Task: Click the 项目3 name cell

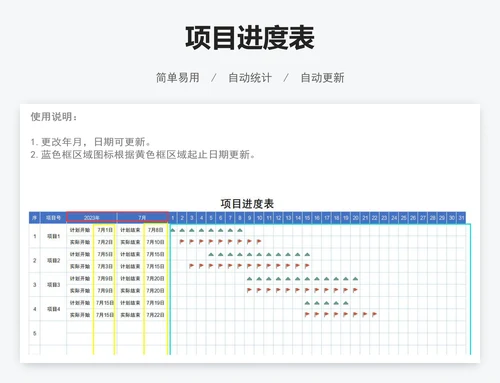Action: 53,285
